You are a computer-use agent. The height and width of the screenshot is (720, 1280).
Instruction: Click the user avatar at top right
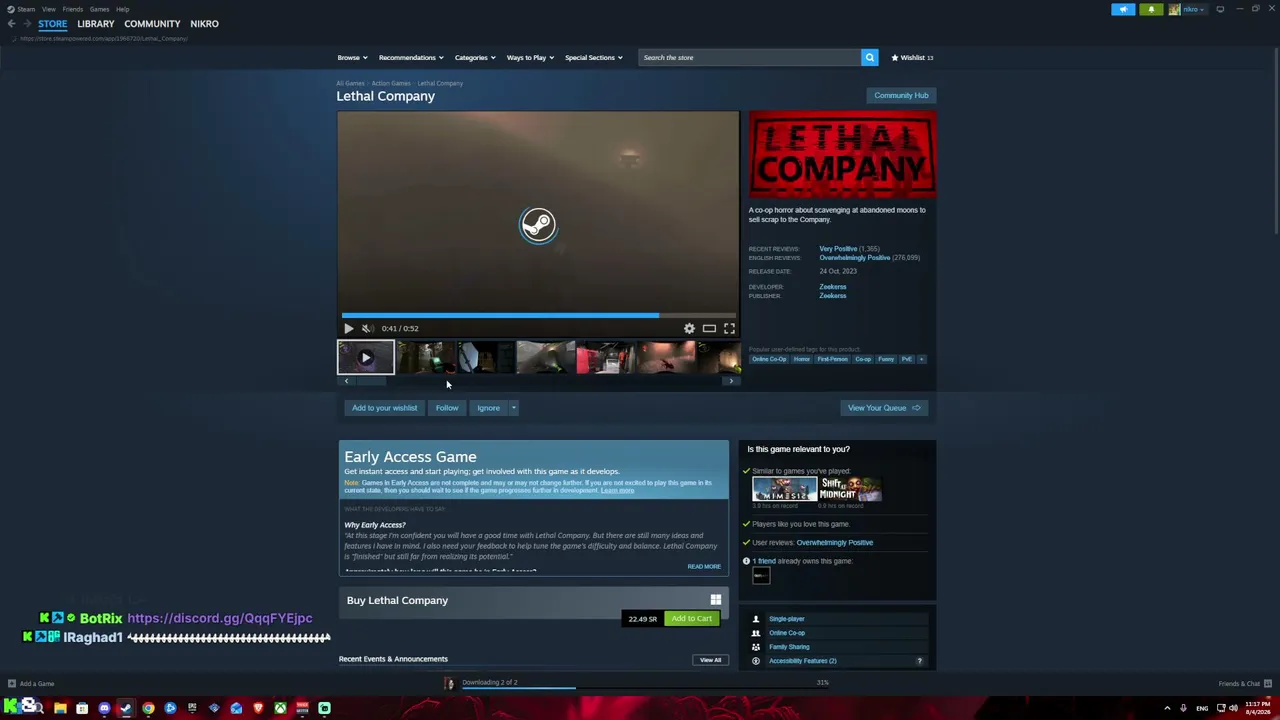[1174, 9]
